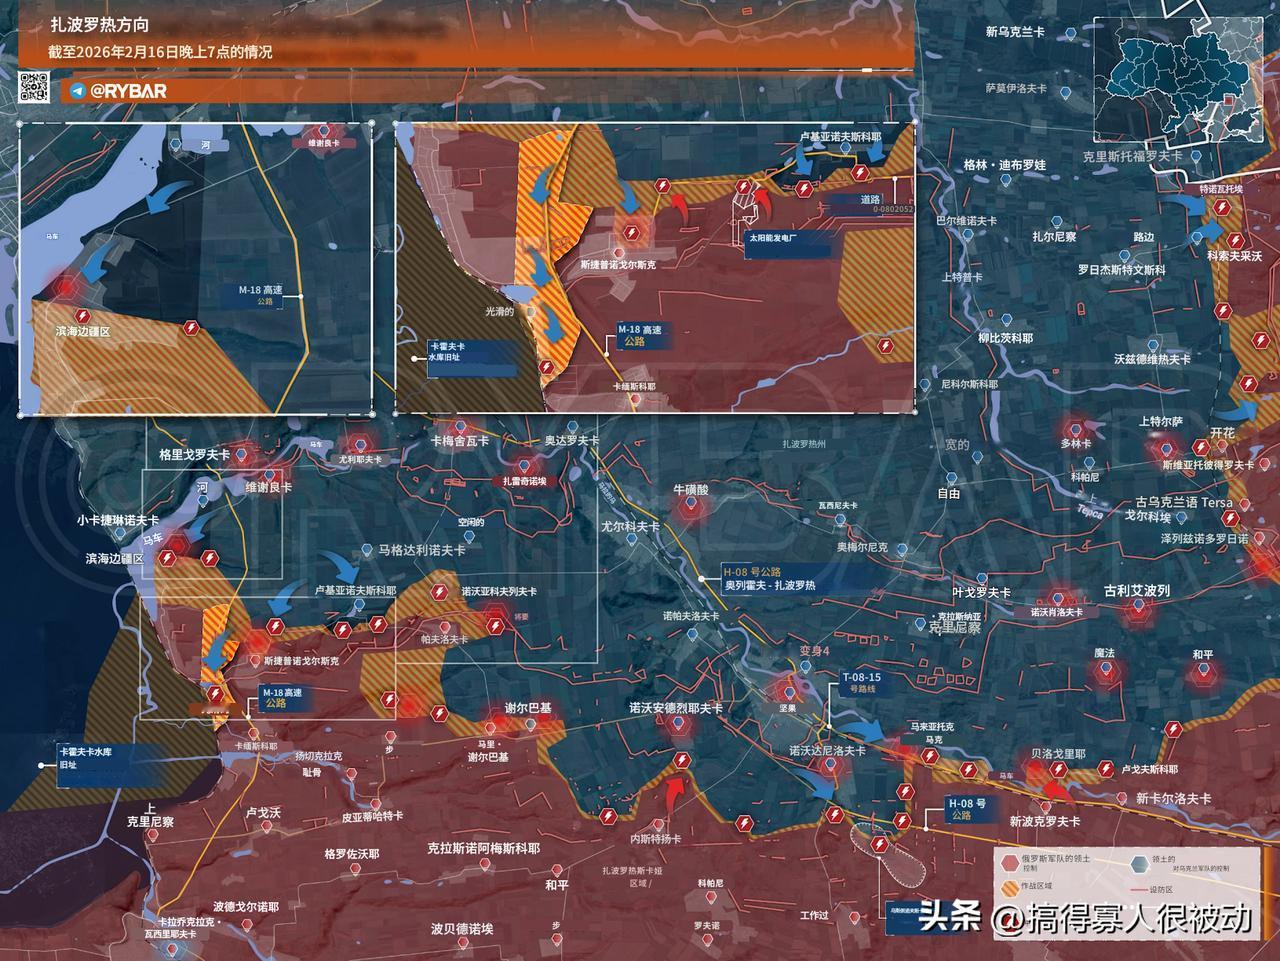Viewport: 1280px width, 961px height.
Task: Click the label 古乌克兰语 Tersa
Action: [1184, 502]
